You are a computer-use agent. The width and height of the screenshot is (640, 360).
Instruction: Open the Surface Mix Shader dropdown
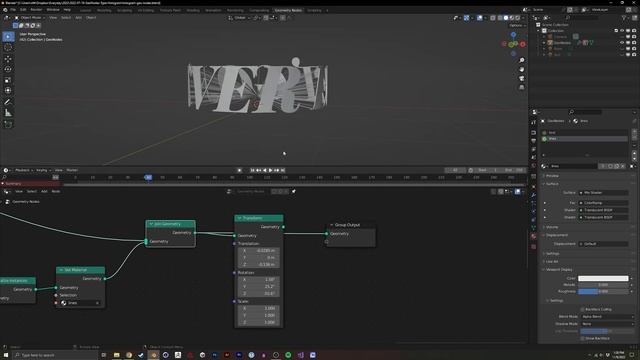pos(603,193)
